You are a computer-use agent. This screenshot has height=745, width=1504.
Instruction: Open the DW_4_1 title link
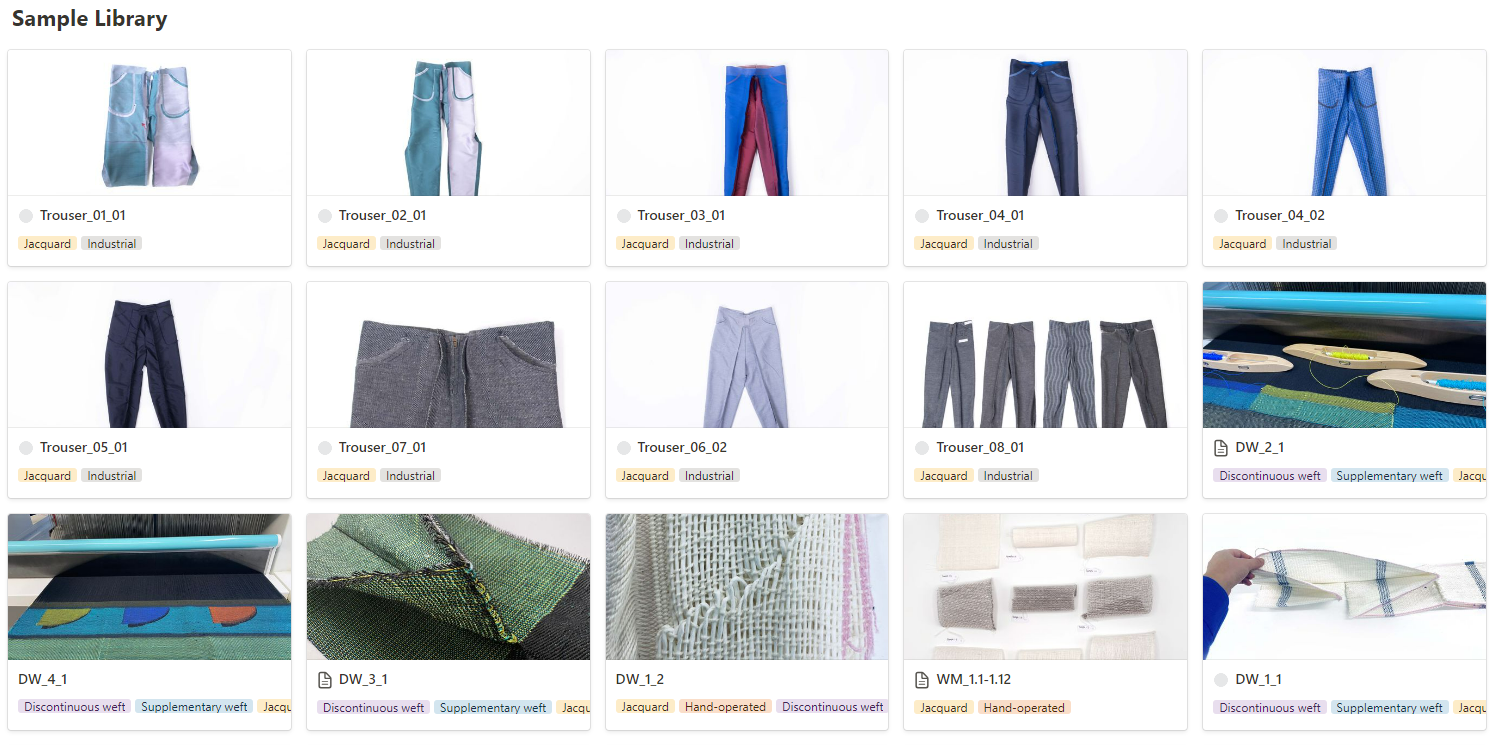tap(42, 680)
